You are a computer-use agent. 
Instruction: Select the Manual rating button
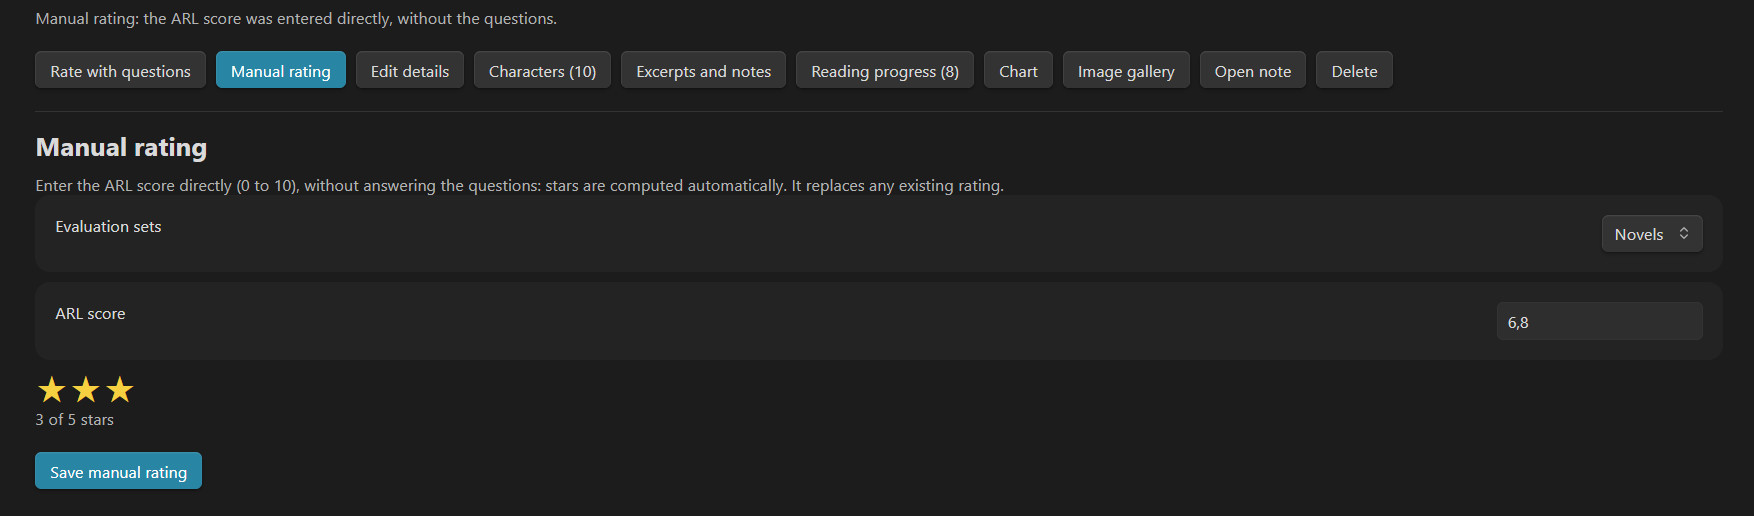click(x=280, y=70)
